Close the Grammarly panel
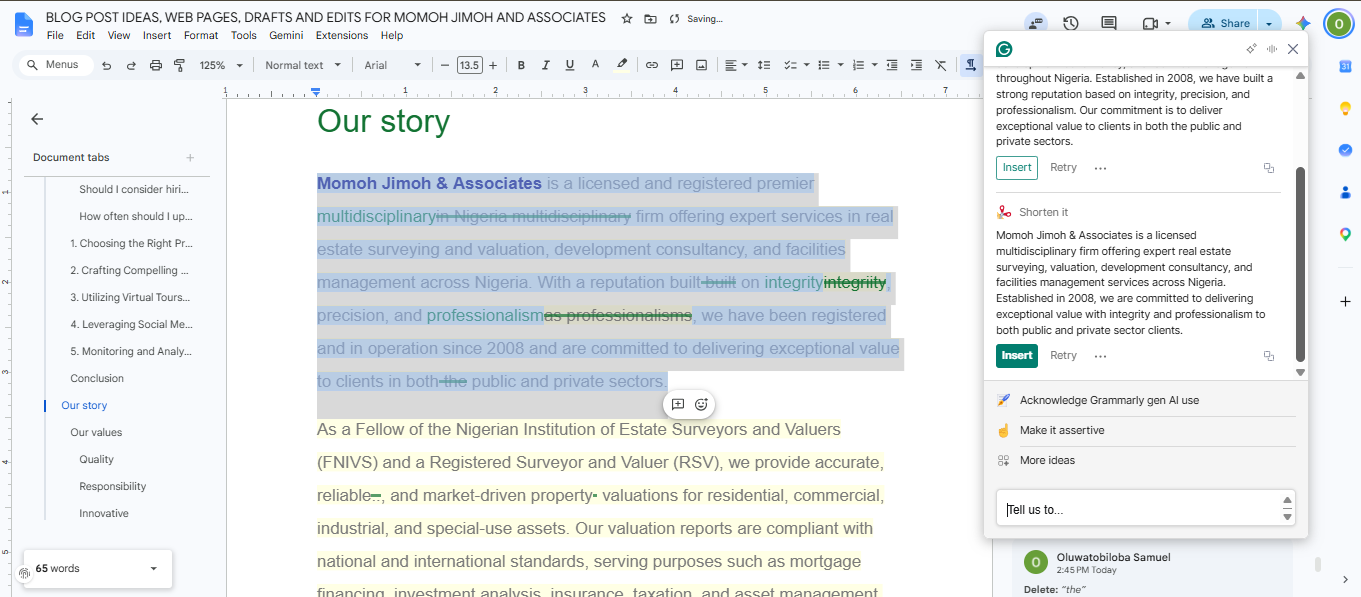 coord(1293,48)
